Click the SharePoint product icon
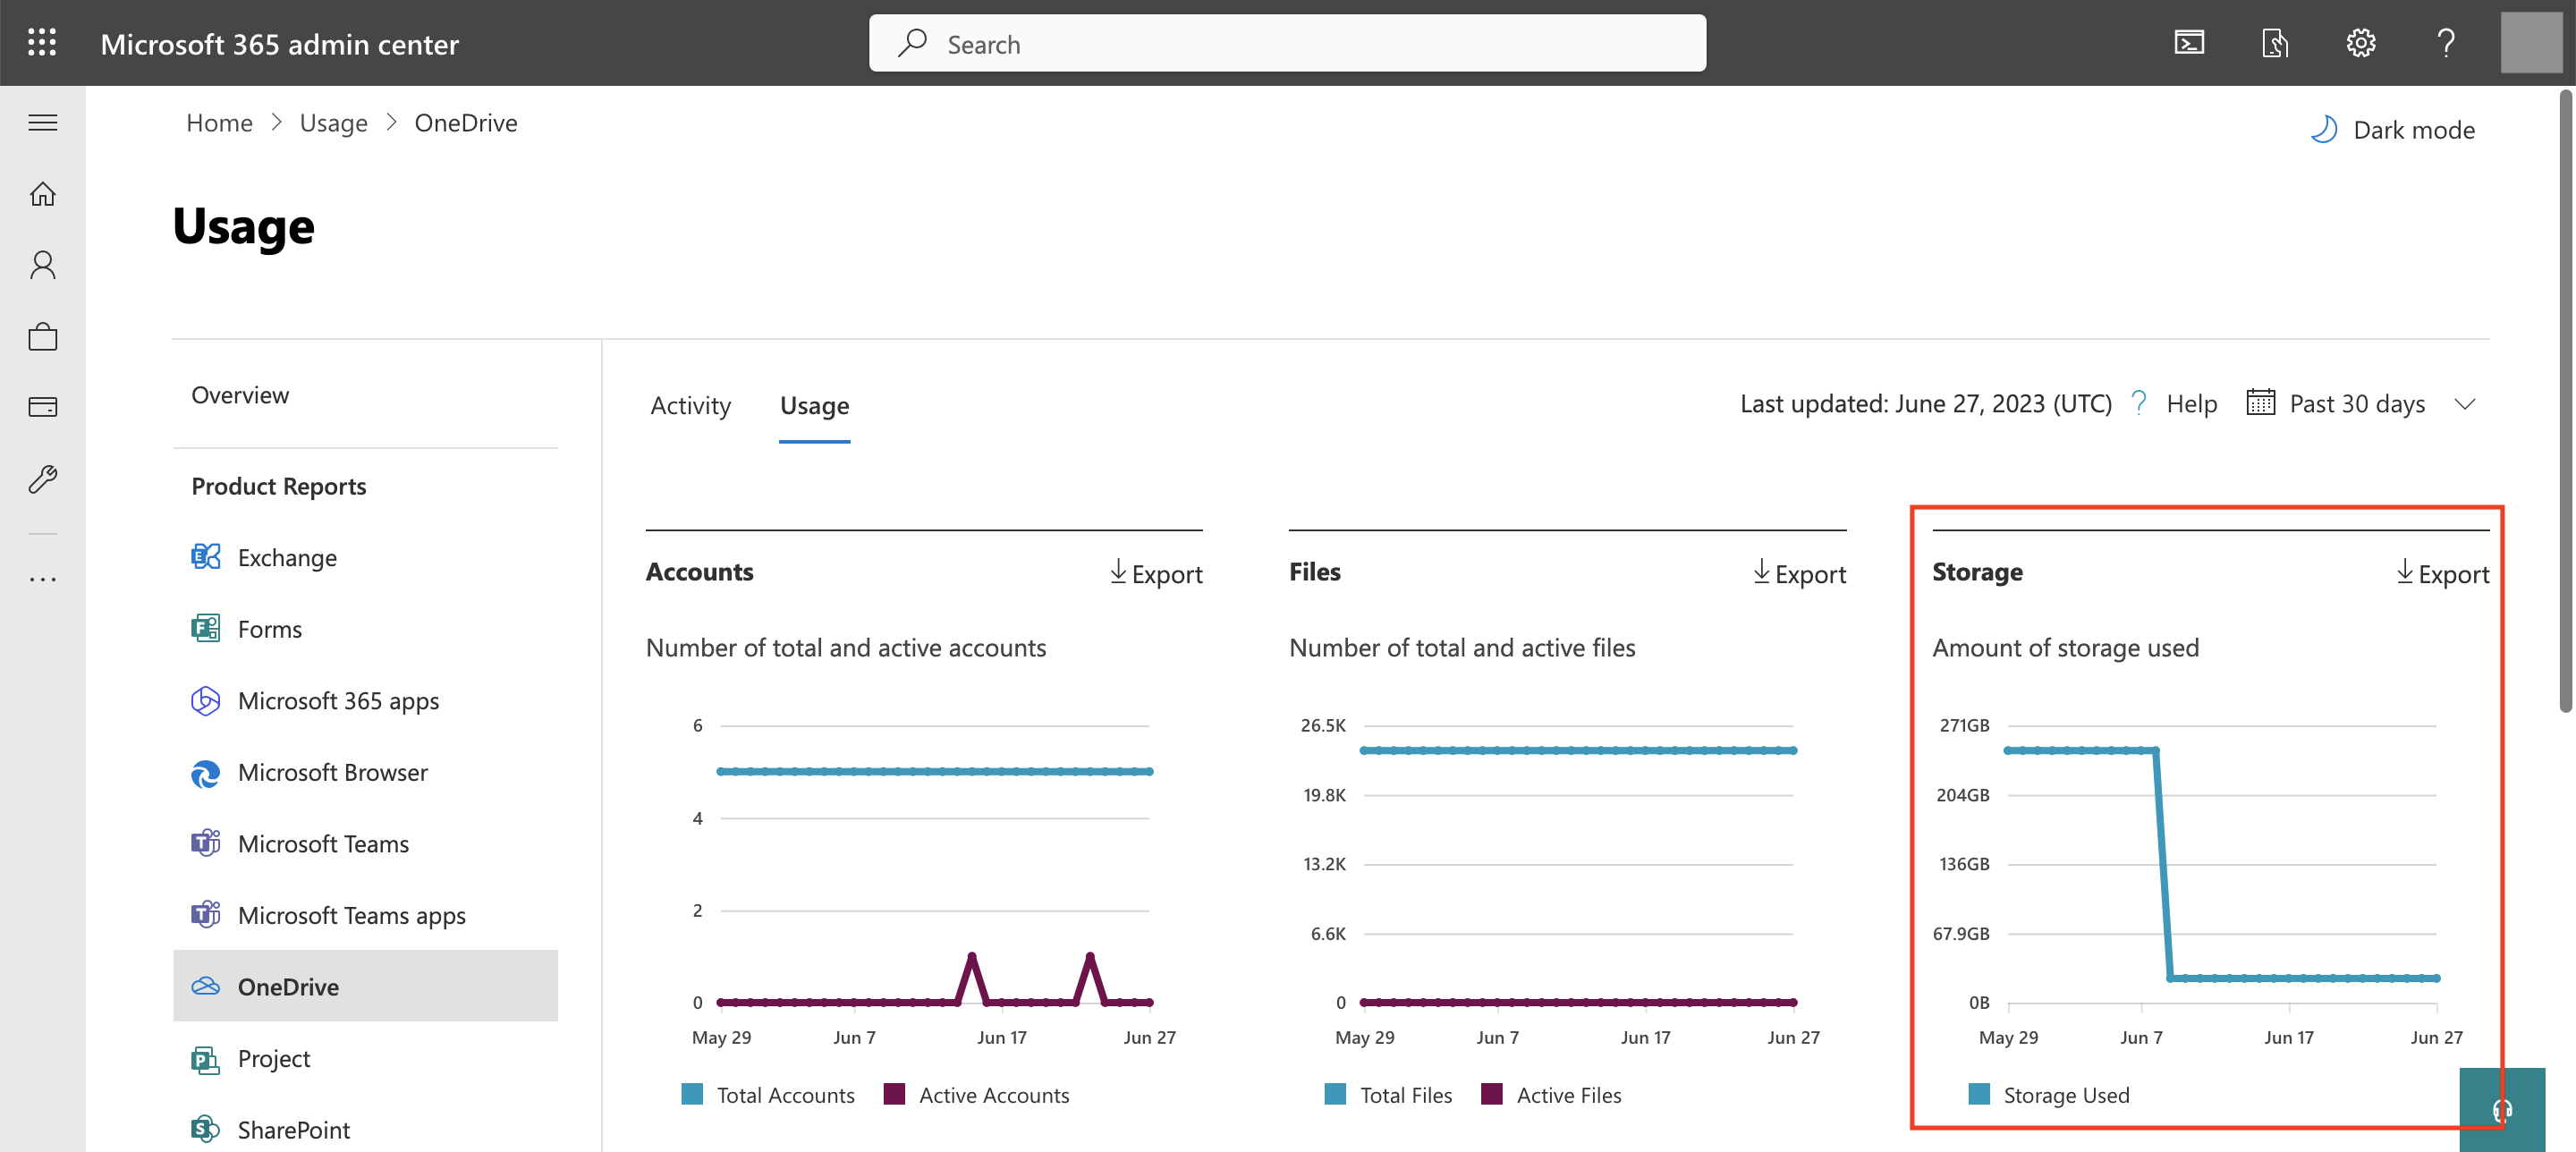2576x1152 pixels. pos(205,1130)
